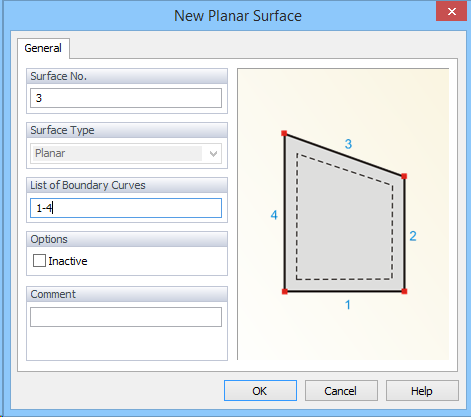Confirm with the OK button
This screenshot has width=471, height=417.
coord(260,391)
